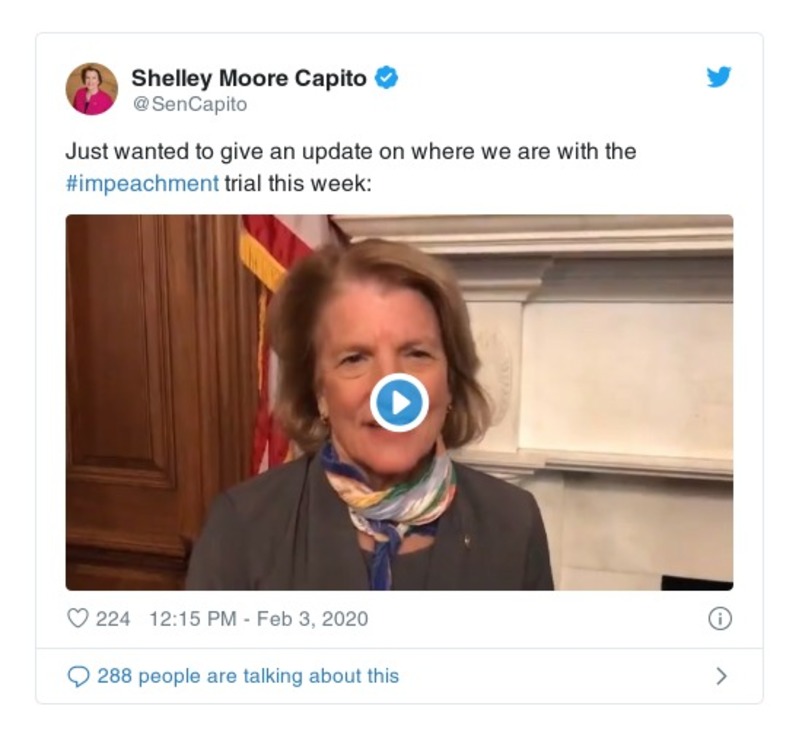Open the #impeachment hashtag
Viewport: 799px width, 741px height.
pyautogui.click(x=142, y=183)
